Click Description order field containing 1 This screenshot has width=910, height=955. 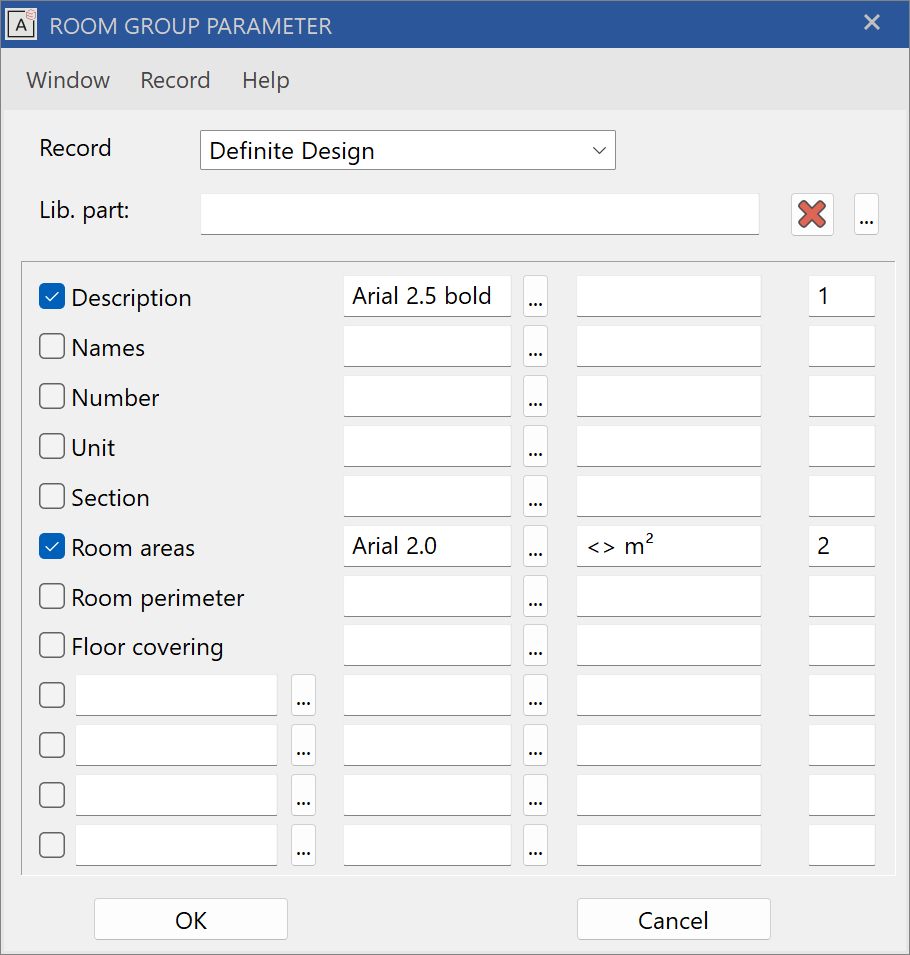[842, 296]
